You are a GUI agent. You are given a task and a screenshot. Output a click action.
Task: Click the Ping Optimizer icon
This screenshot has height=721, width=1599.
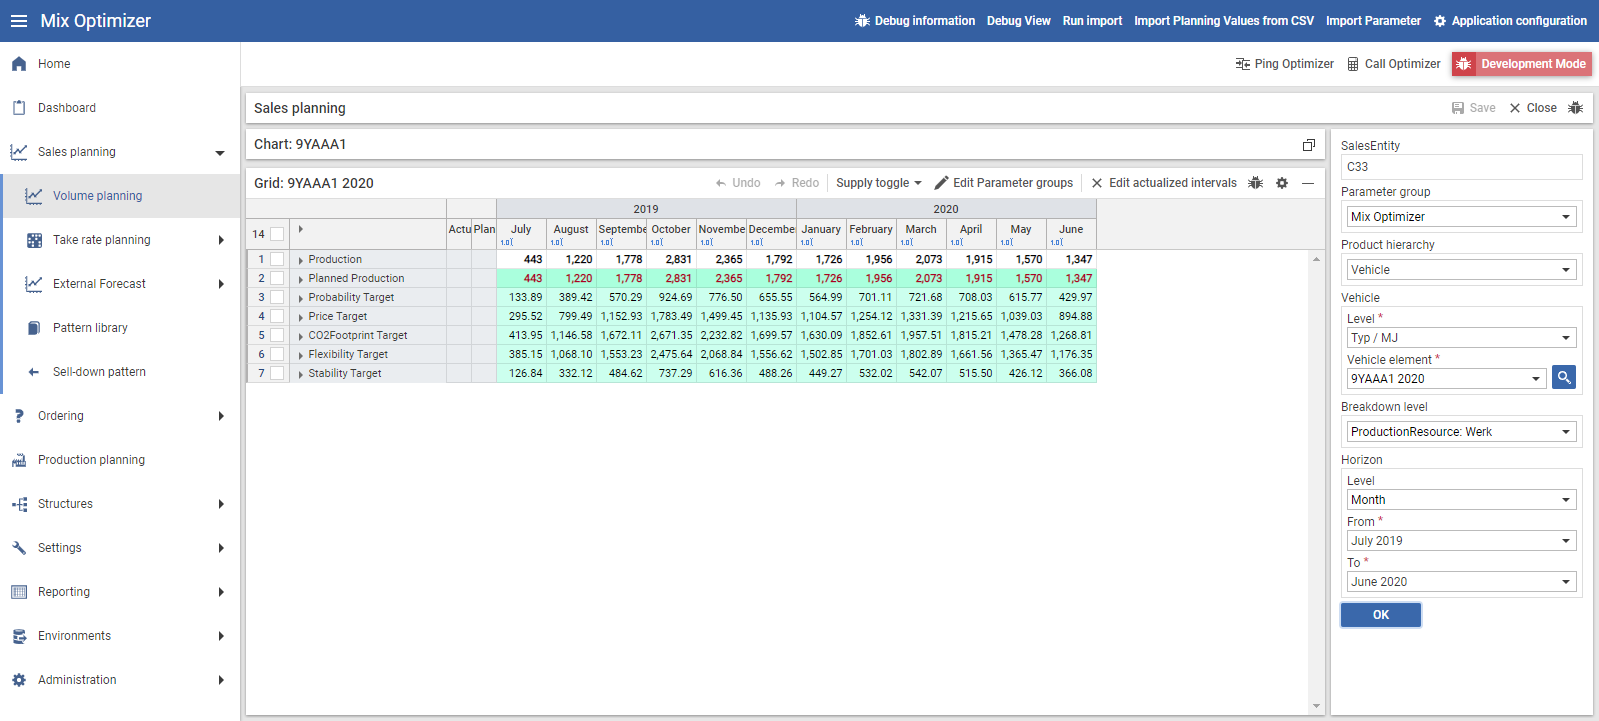pyautogui.click(x=1243, y=64)
